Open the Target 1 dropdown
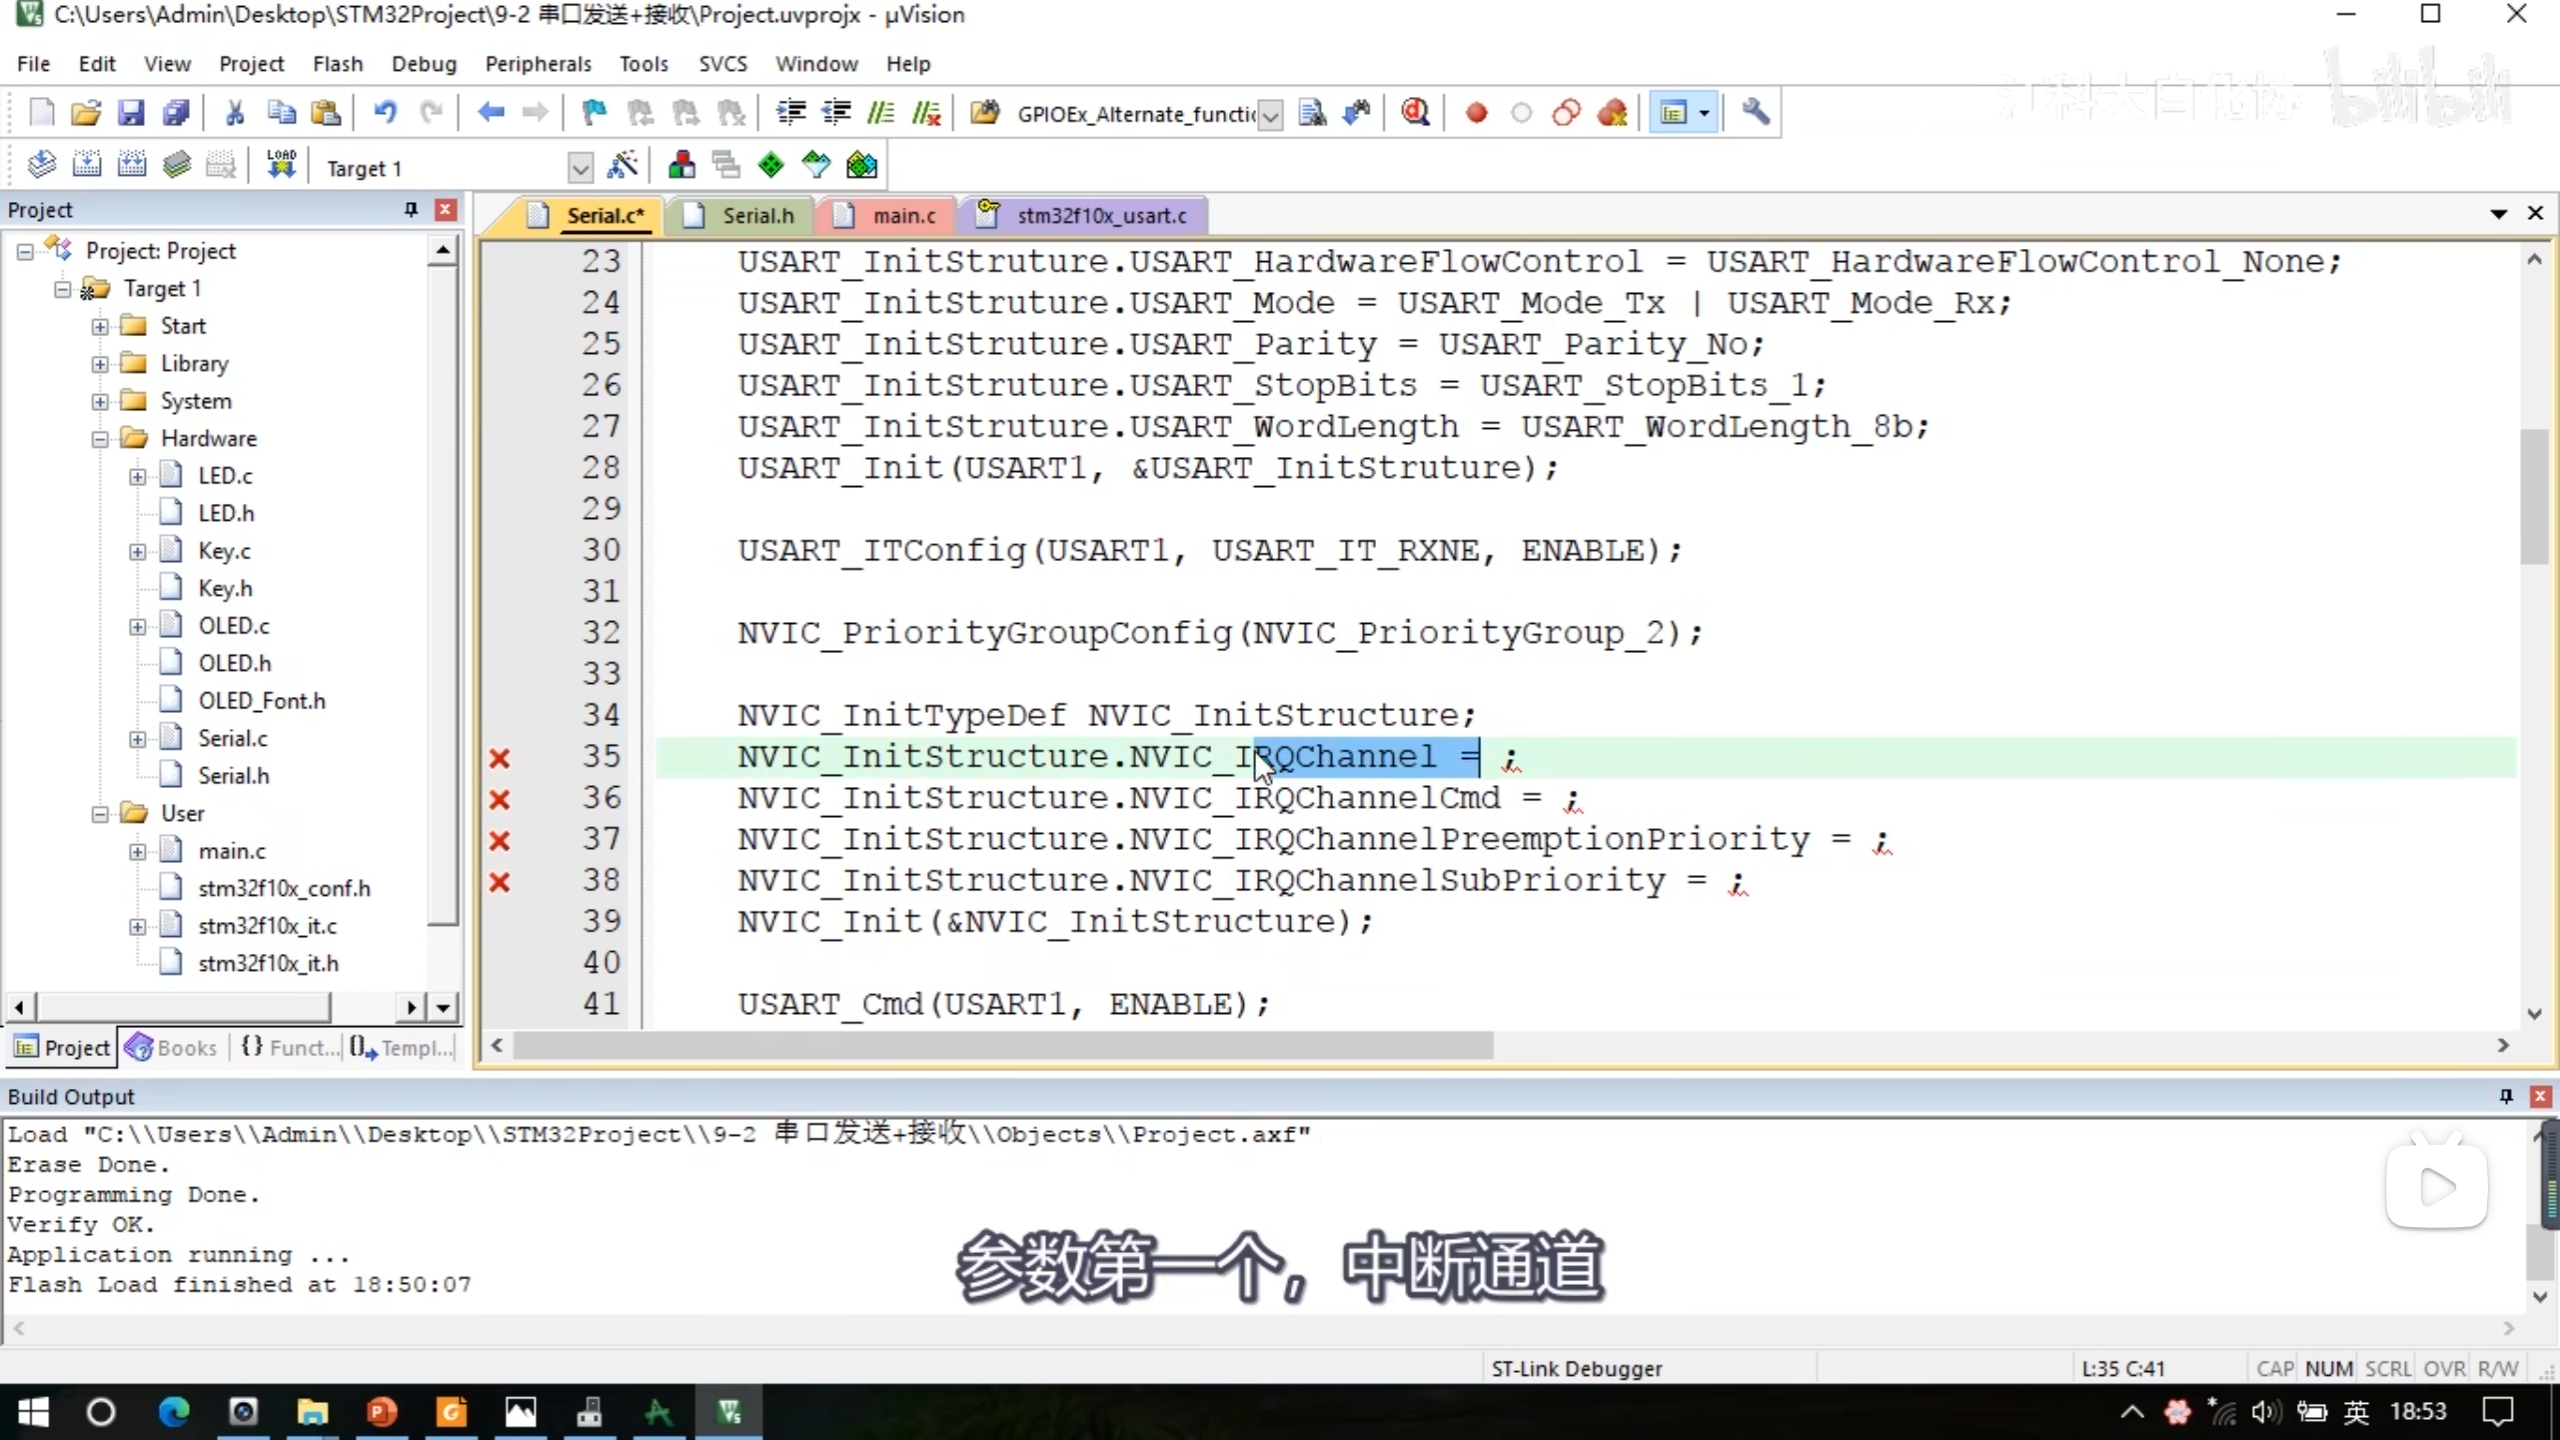This screenshot has width=2560, height=1440. tap(579, 168)
